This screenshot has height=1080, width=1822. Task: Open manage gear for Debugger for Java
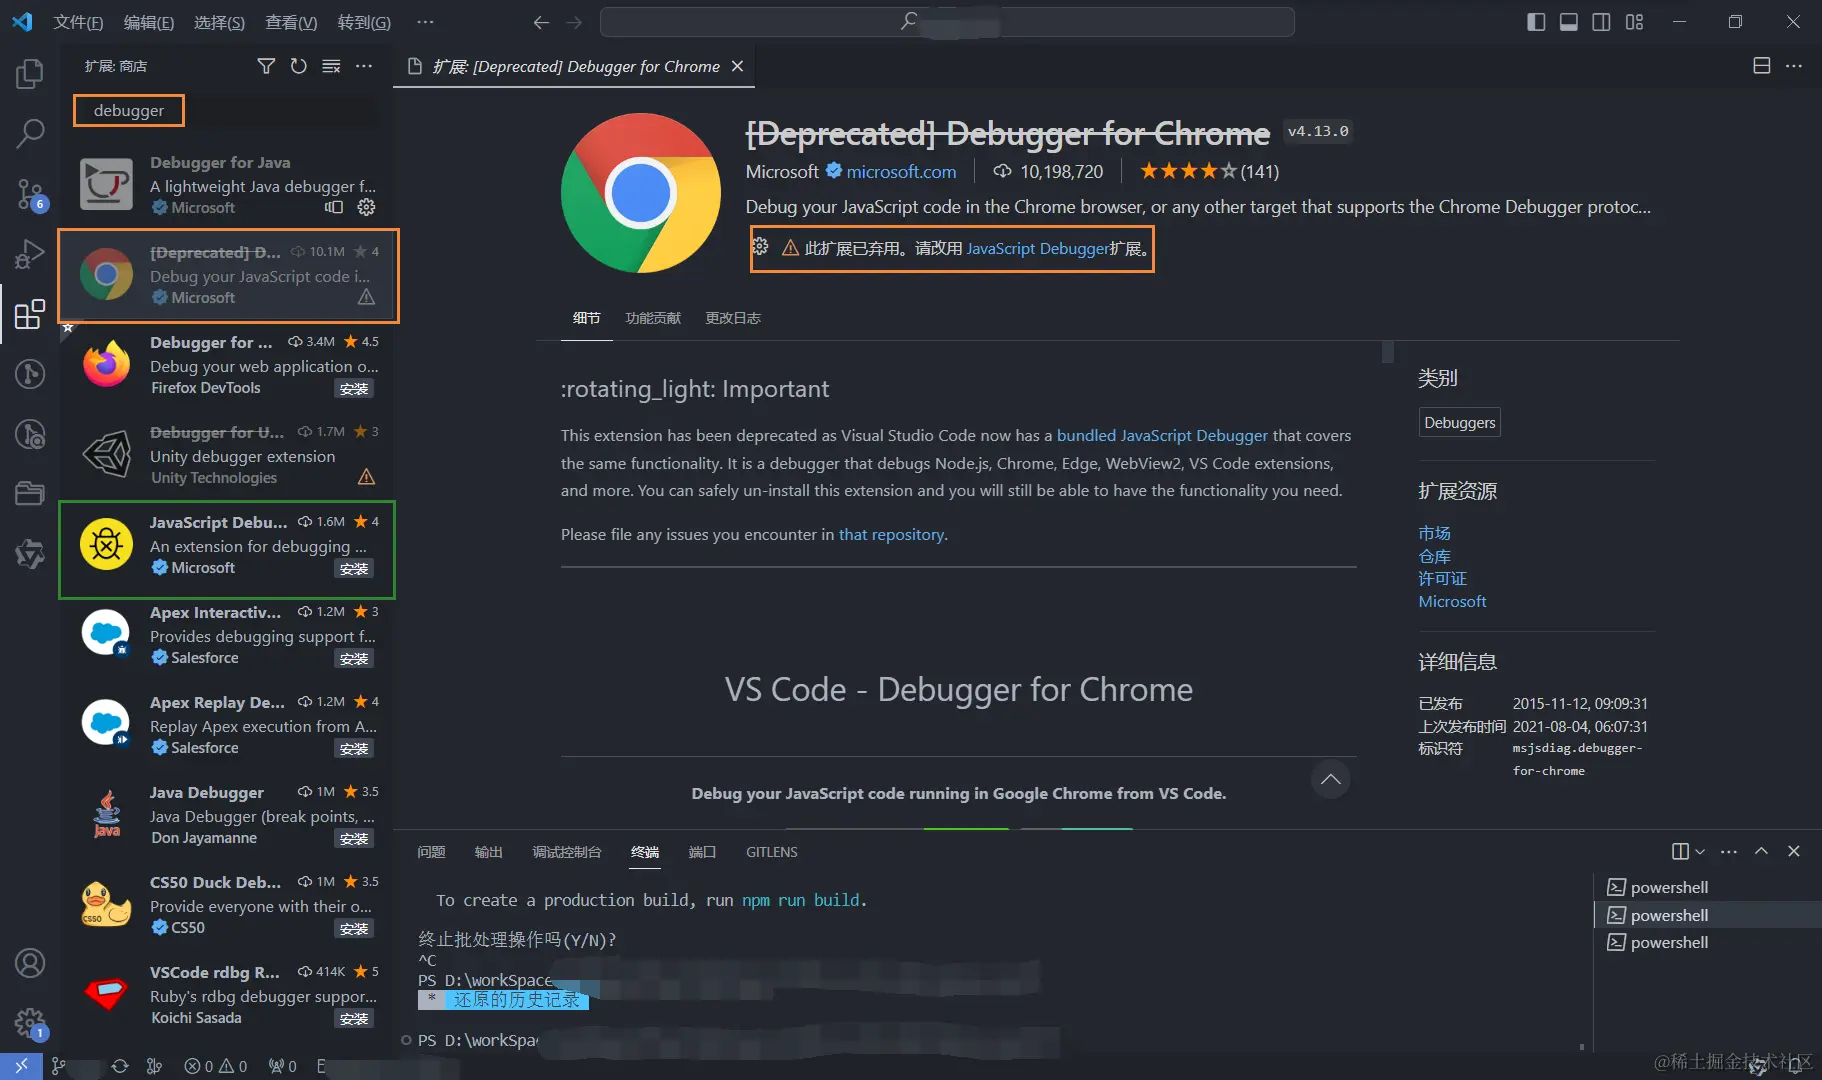(x=366, y=207)
